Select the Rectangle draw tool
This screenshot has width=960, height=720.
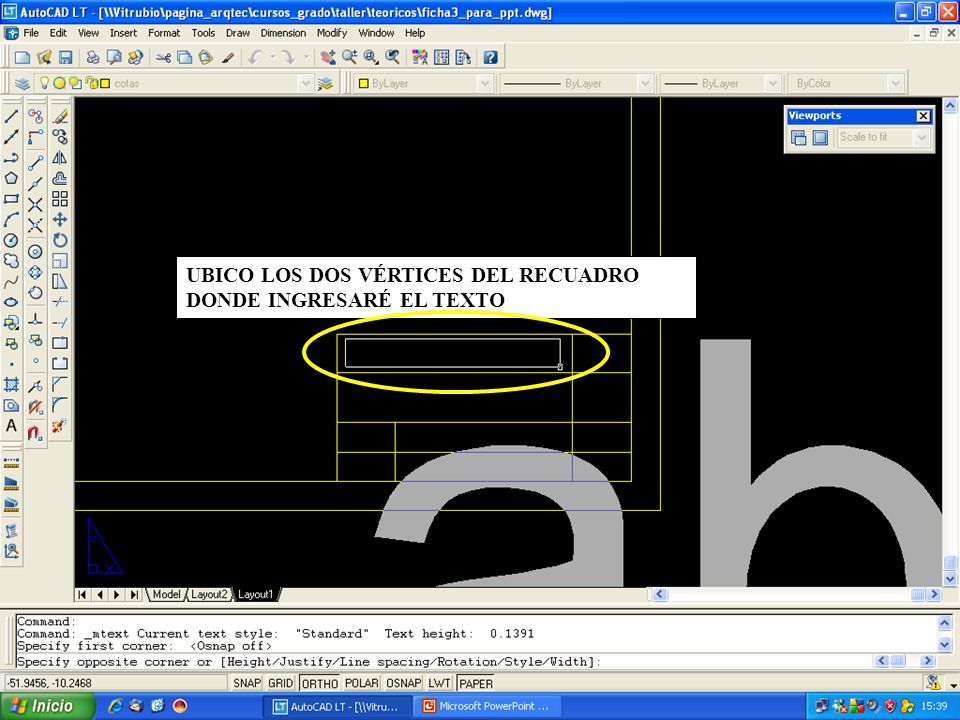click(11, 199)
